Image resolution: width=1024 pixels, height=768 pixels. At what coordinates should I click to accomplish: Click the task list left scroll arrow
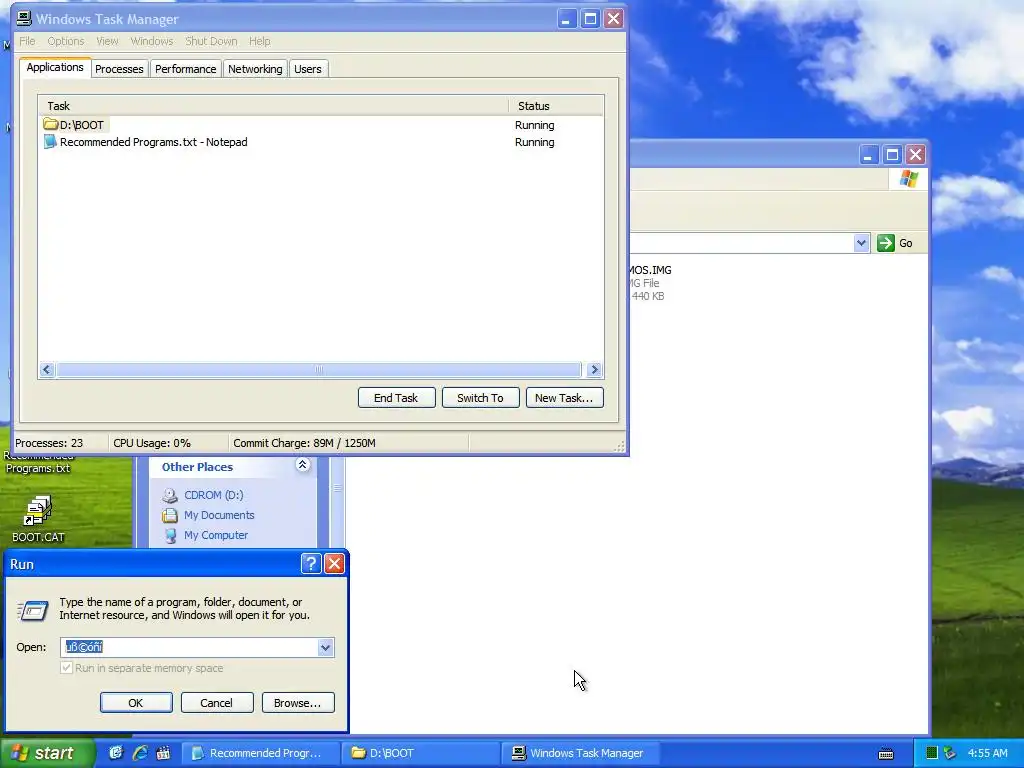[x=46, y=370]
